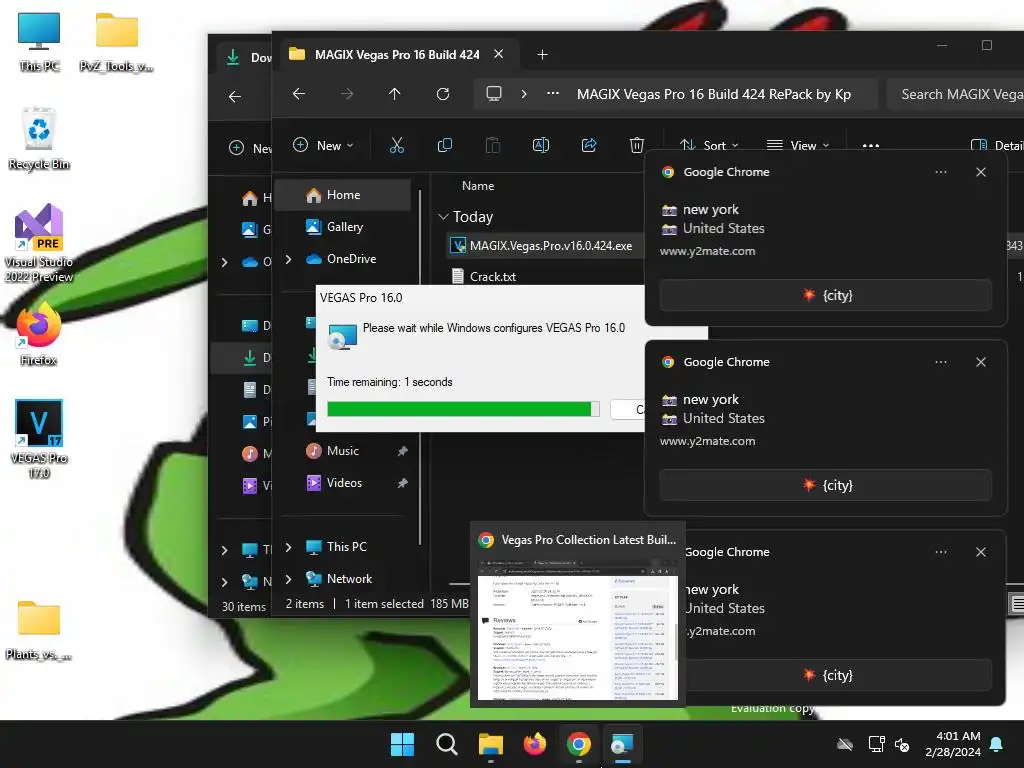Click {city} button in middle Chrome notification

click(825, 485)
